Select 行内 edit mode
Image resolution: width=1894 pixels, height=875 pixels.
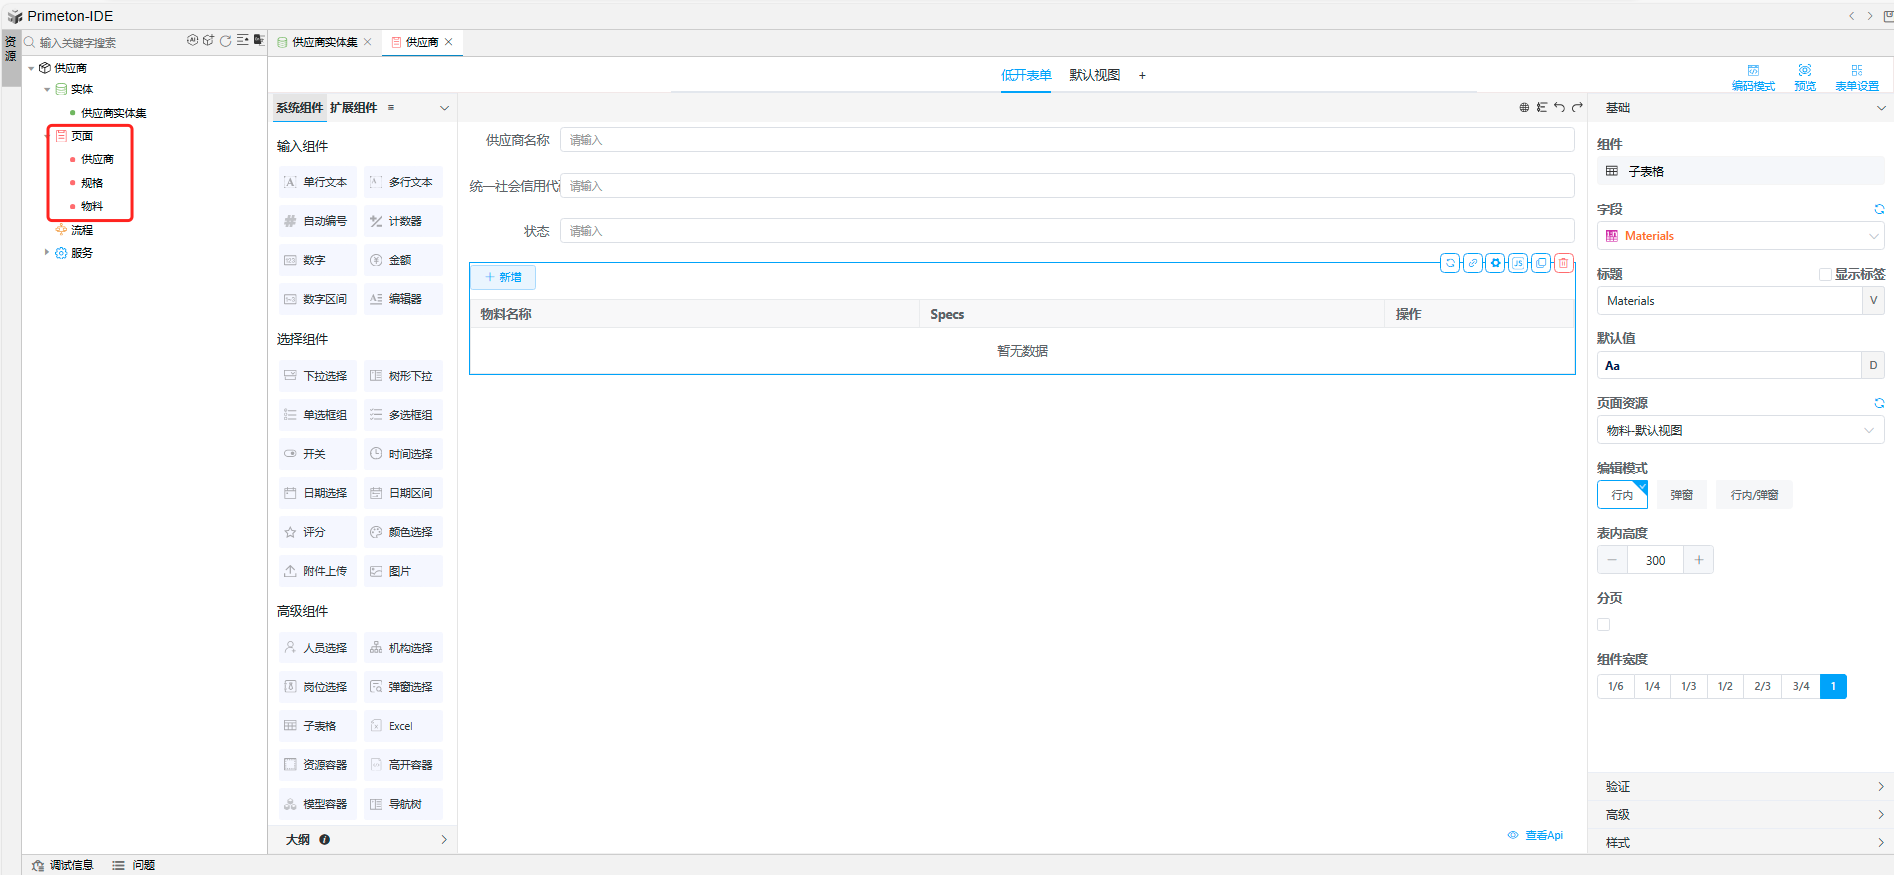[1622, 495]
